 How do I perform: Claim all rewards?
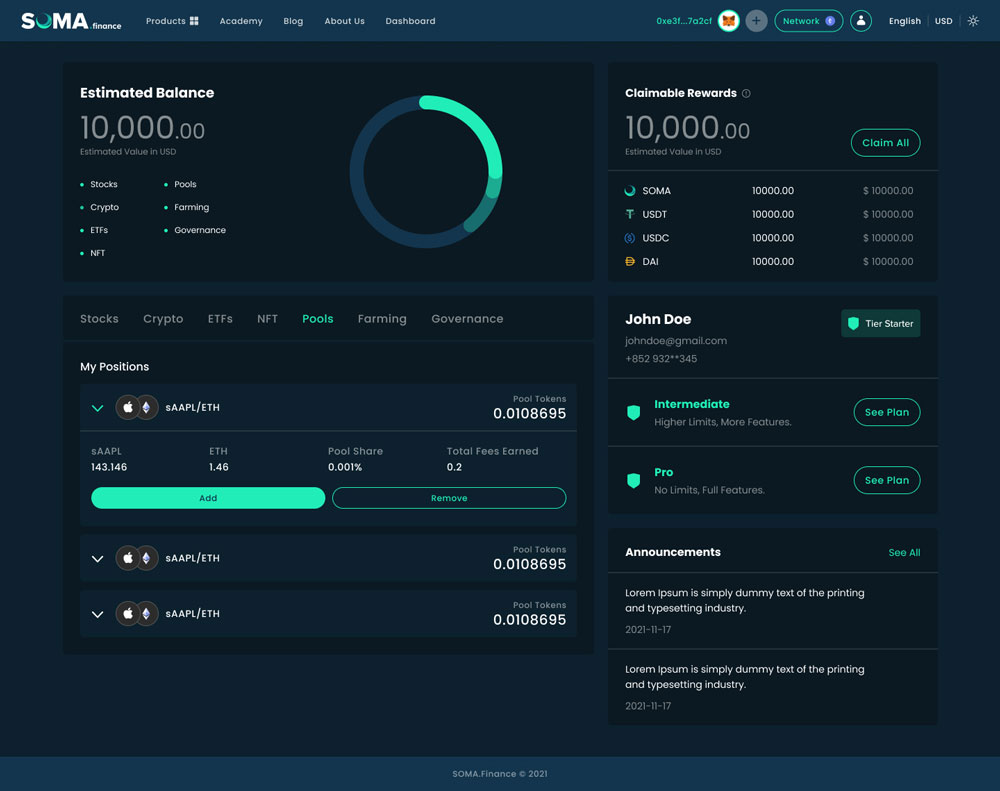[885, 143]
